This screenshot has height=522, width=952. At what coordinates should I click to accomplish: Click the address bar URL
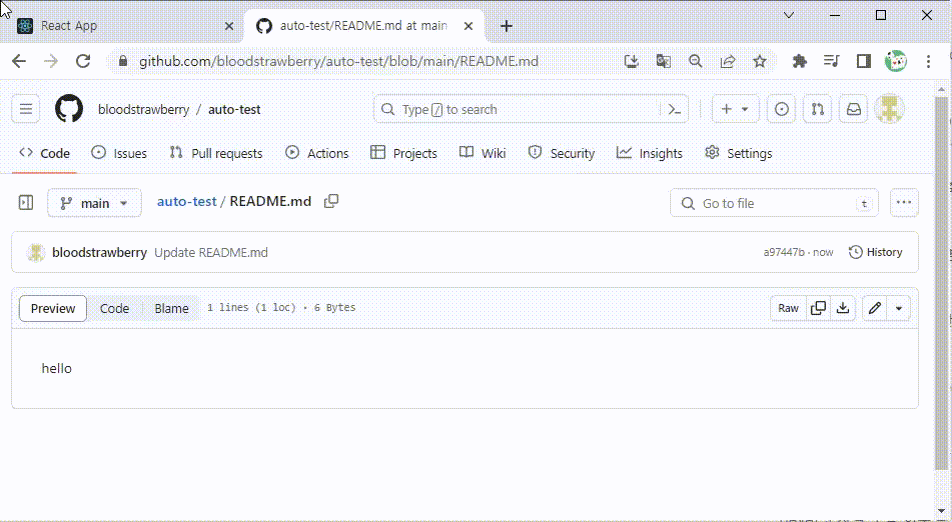[338, 61]
